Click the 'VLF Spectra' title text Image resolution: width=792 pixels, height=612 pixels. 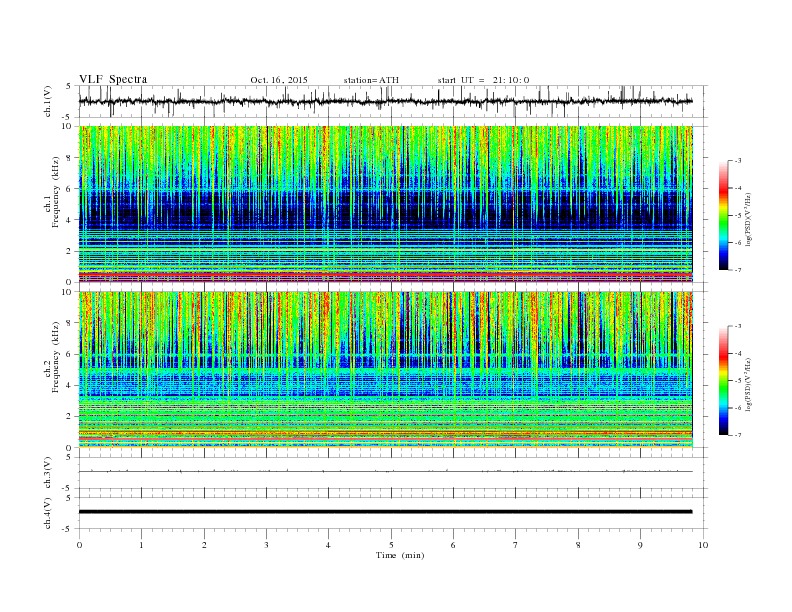coord(113,79)
